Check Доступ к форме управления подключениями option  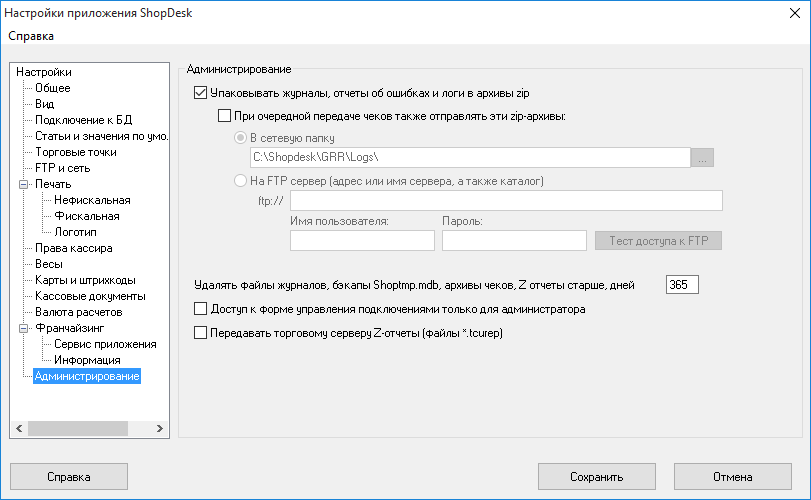coord(200,309)
